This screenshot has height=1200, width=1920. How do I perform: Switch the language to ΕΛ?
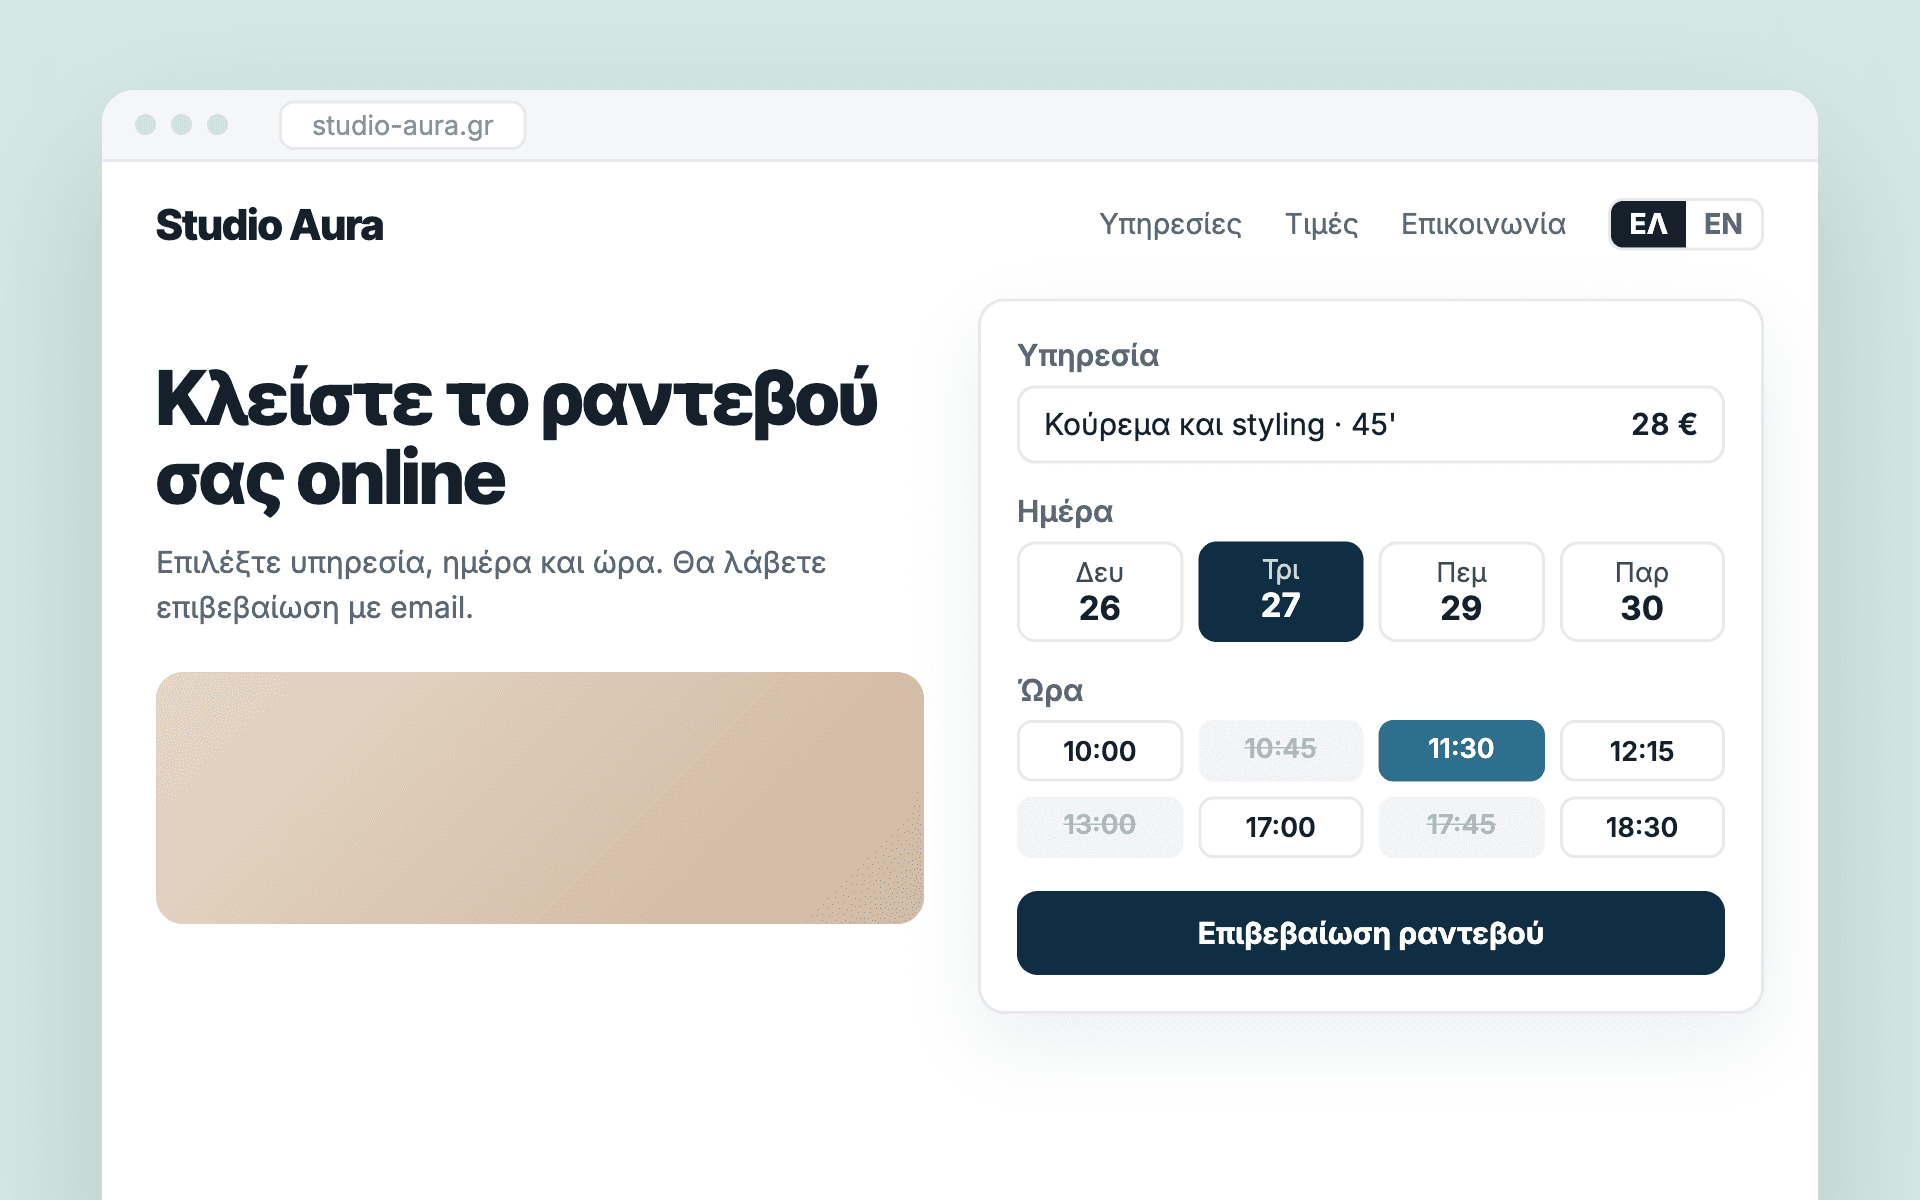click(1648, 224)
